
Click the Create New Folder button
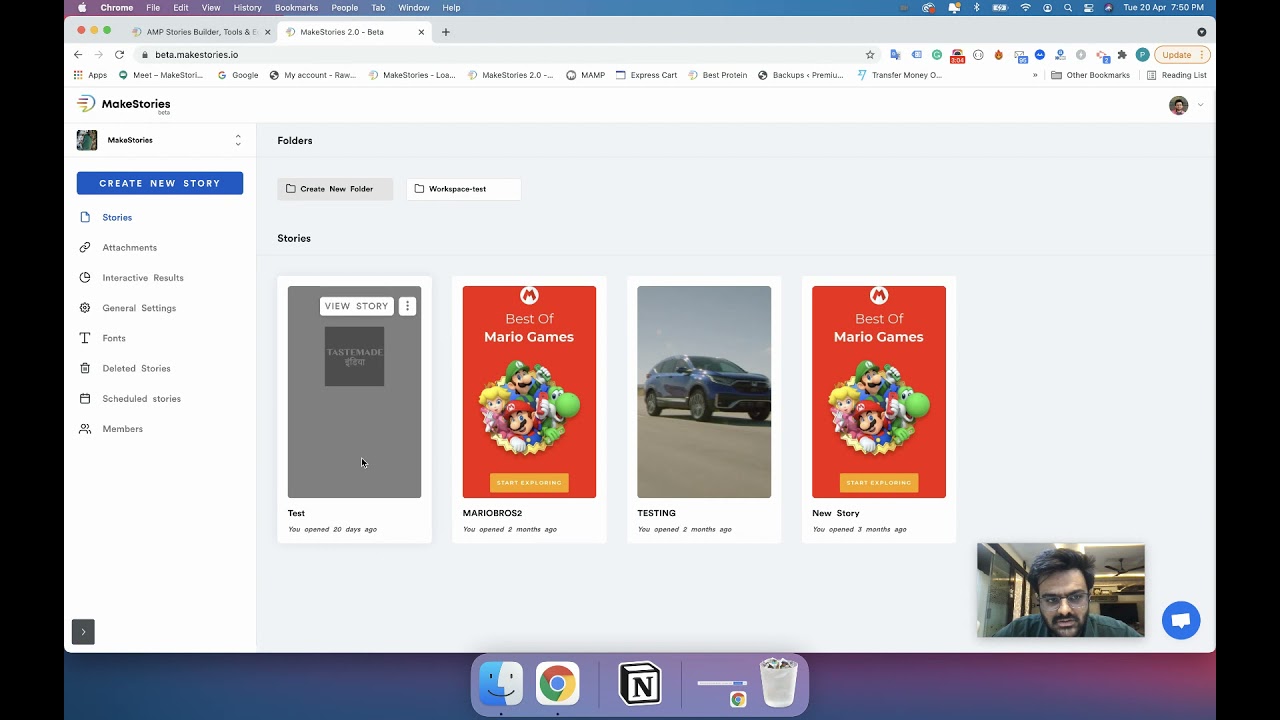(335, 189)
